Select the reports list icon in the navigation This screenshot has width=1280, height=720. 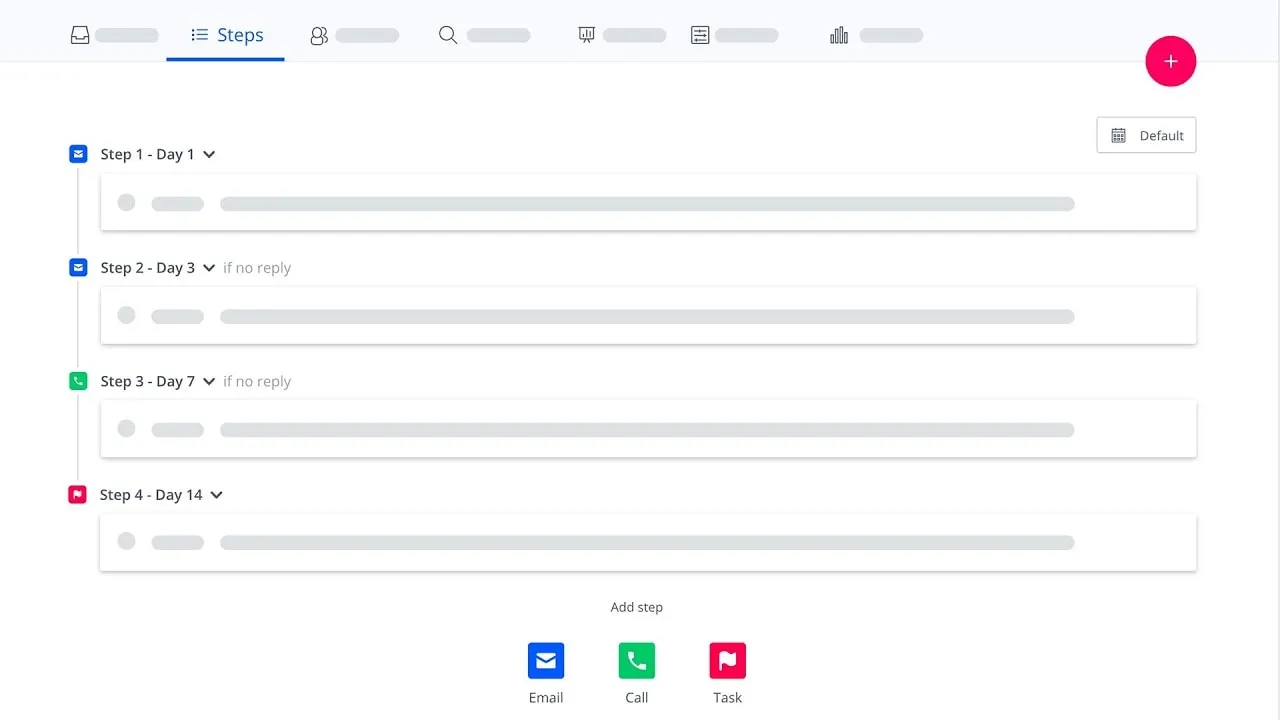699,35
